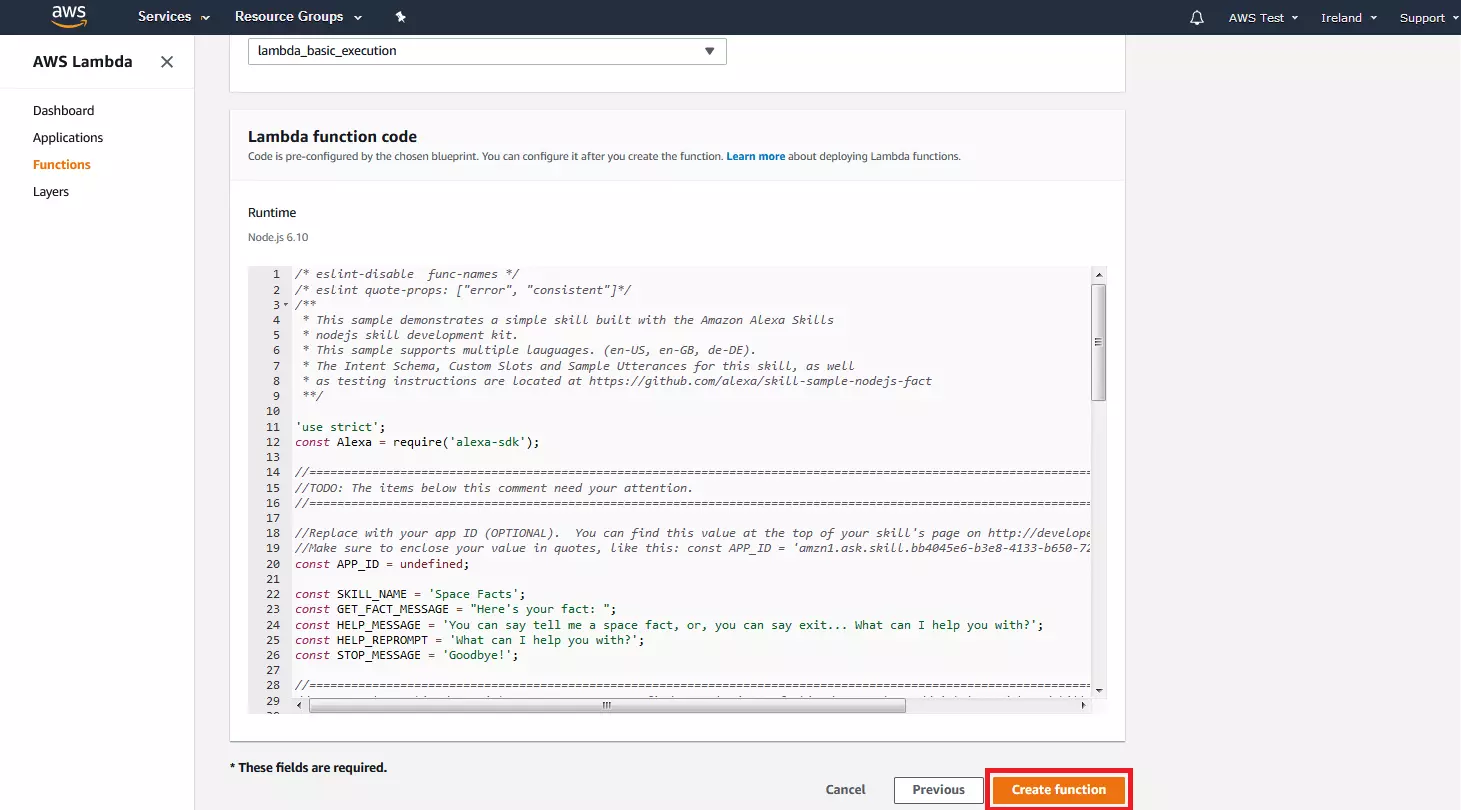
Task: Click the HELP_MESSAGE code line
Action: click(x=669, y=625)
